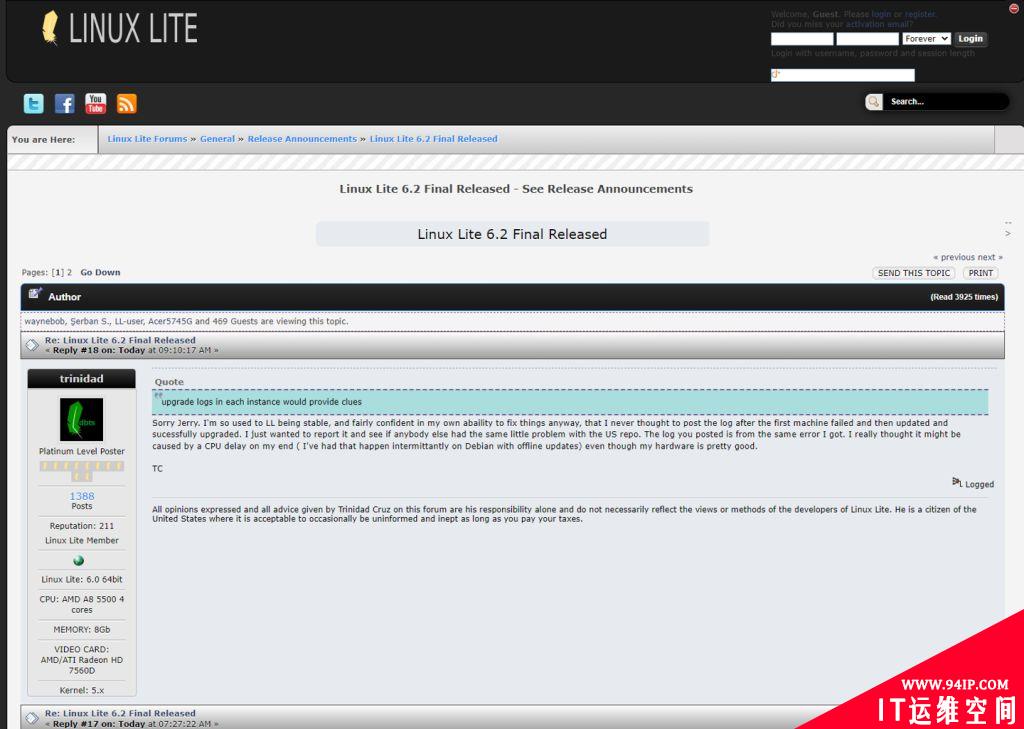The height and width of the screenshot is (729, 1024).
Task: Open the register link
Action: tap(920, 14)
